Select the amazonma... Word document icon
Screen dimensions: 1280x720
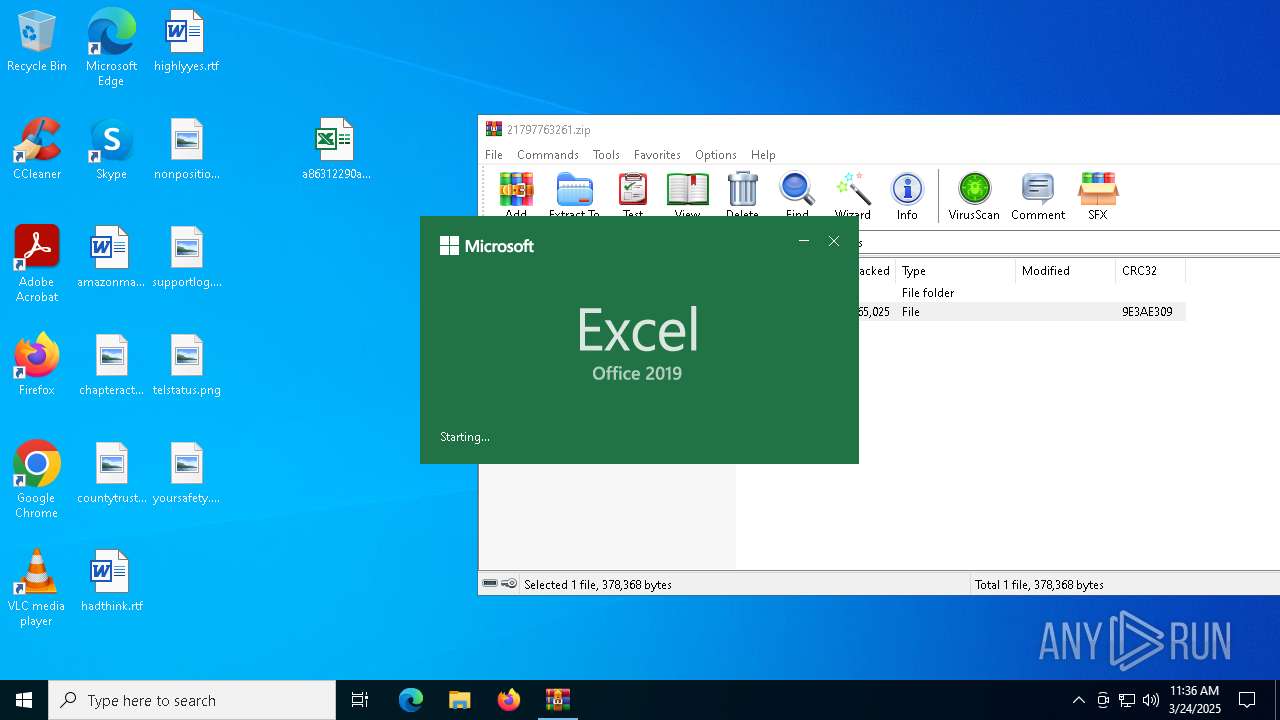tap(111, 257)
